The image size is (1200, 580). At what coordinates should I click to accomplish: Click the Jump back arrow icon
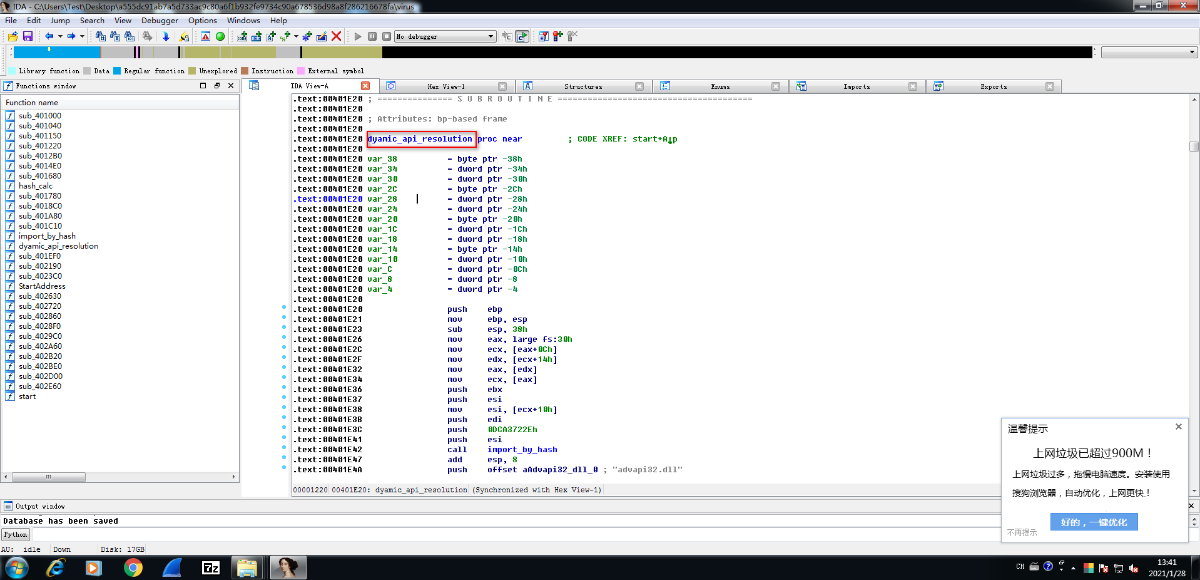point(49,36)
